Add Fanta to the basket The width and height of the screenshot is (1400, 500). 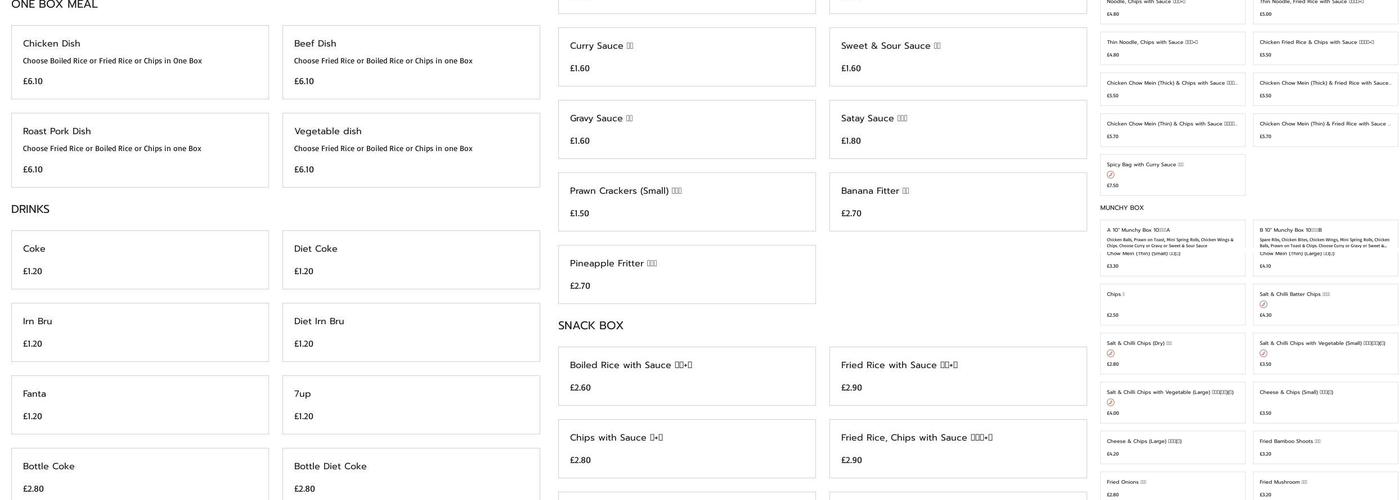coord(140,405)
